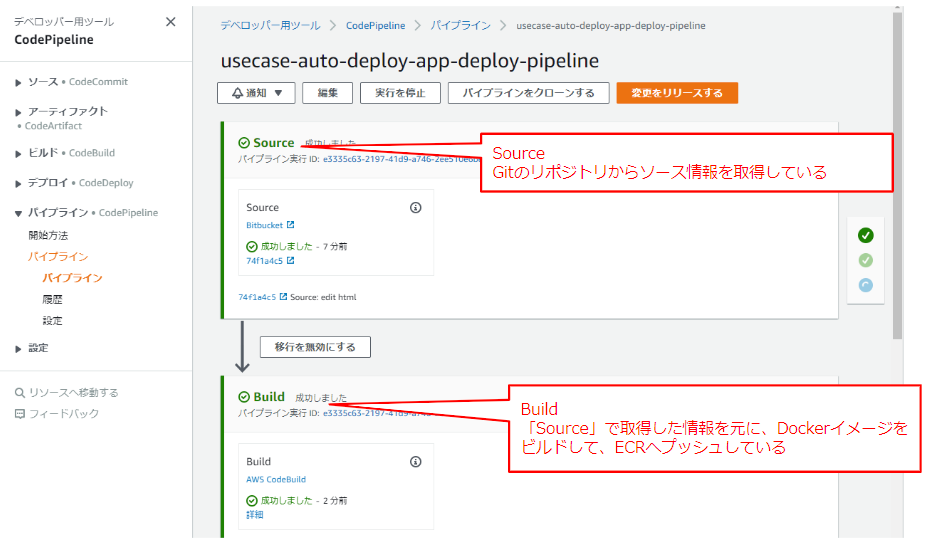Expand the 設定 section at the sidebar bottom
The image size is (926, 550).
[x=18, y=349]
